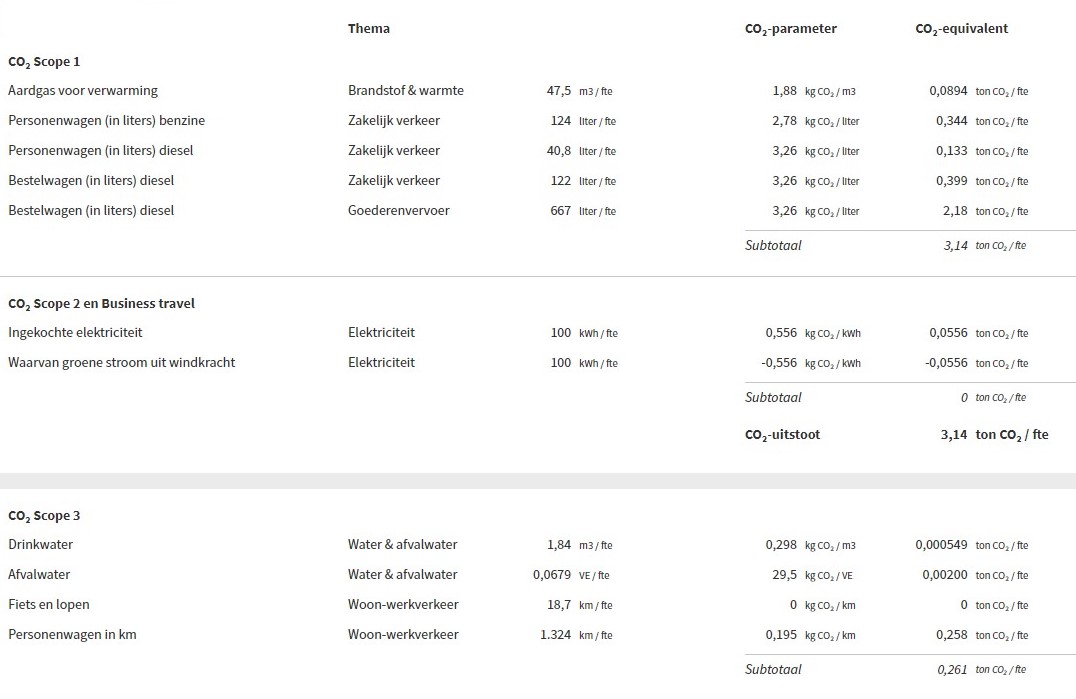The image size is (1076, 699).
Task: Click the Thema column header
Action: pyautogui.click(x=369, y=28)
